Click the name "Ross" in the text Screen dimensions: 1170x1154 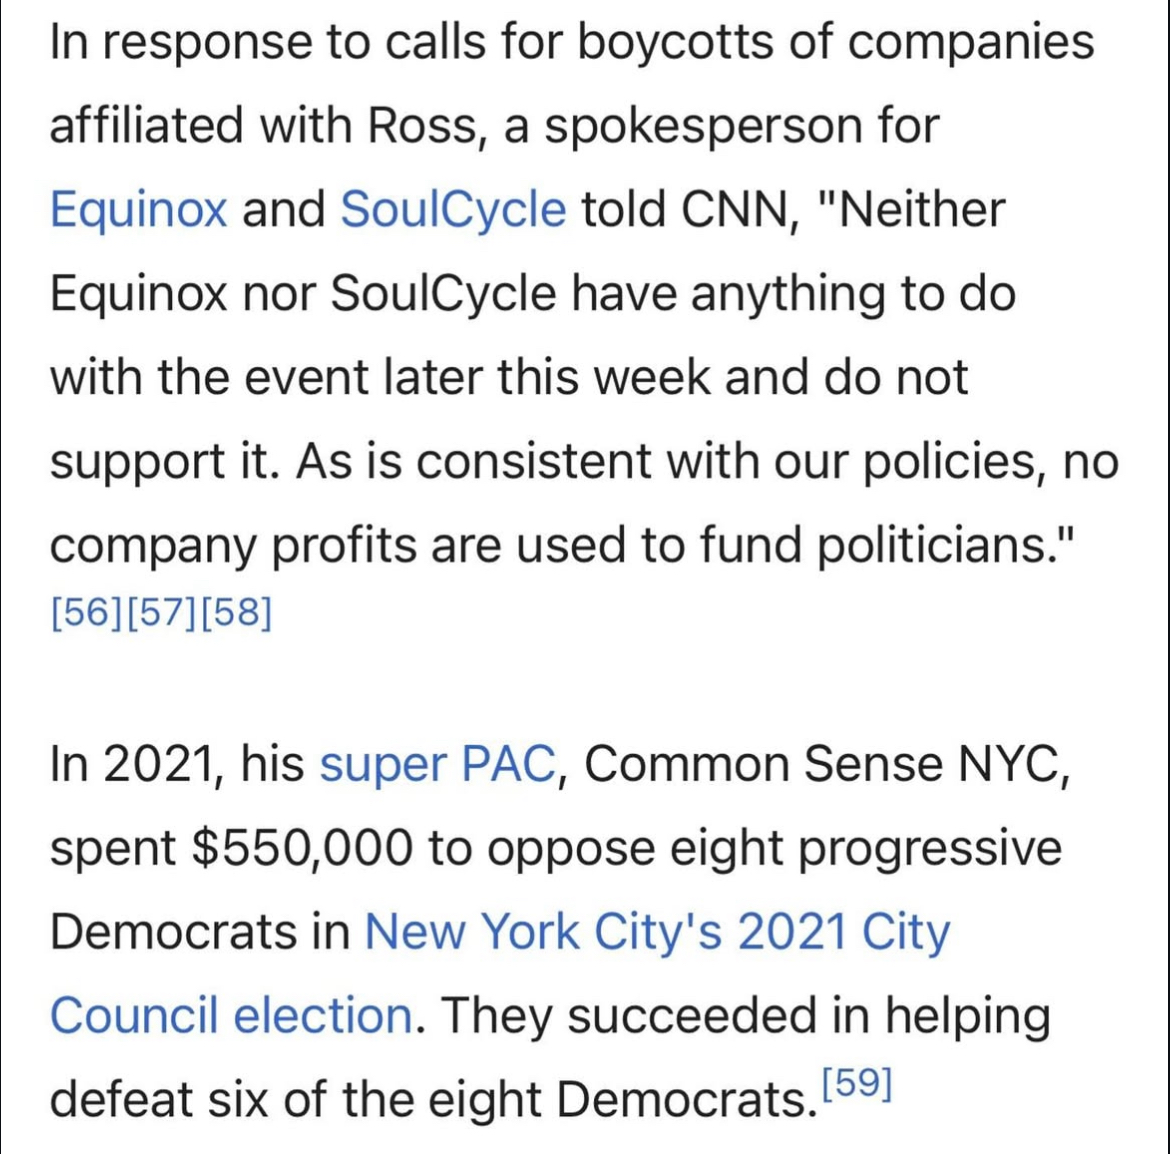click(x=422, y=126)
